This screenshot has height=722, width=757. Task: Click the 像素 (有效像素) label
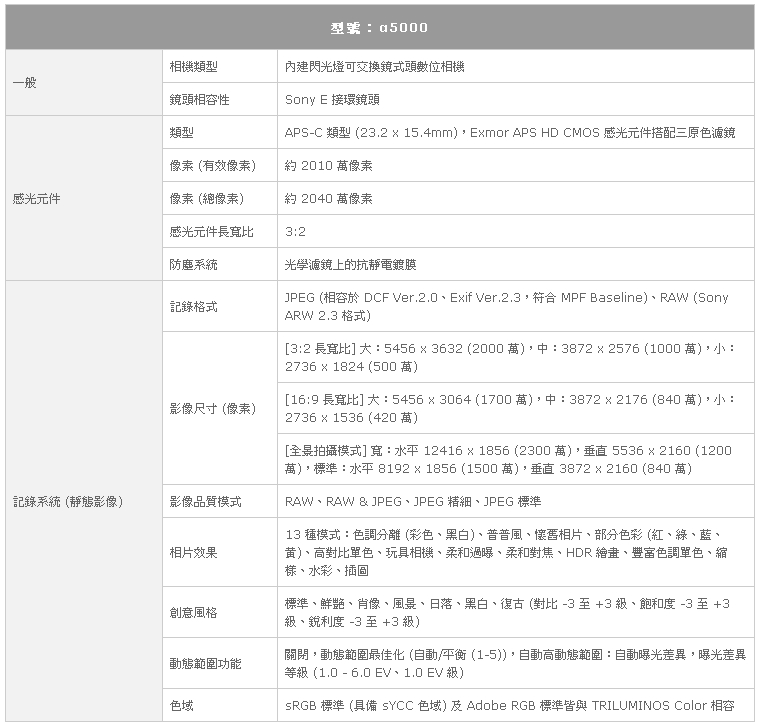pos(212,166)
